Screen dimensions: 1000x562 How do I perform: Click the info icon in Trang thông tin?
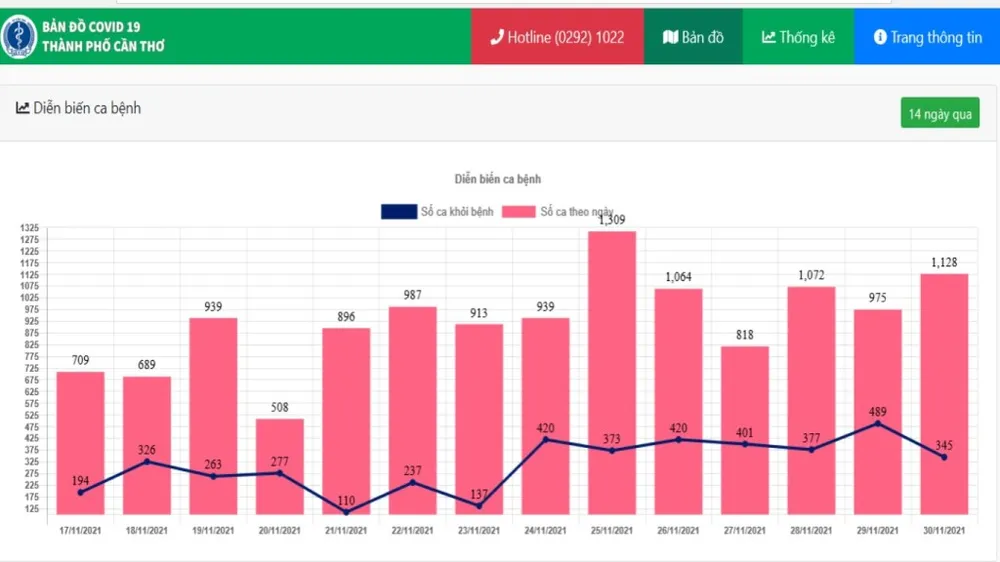coord(880,37)
